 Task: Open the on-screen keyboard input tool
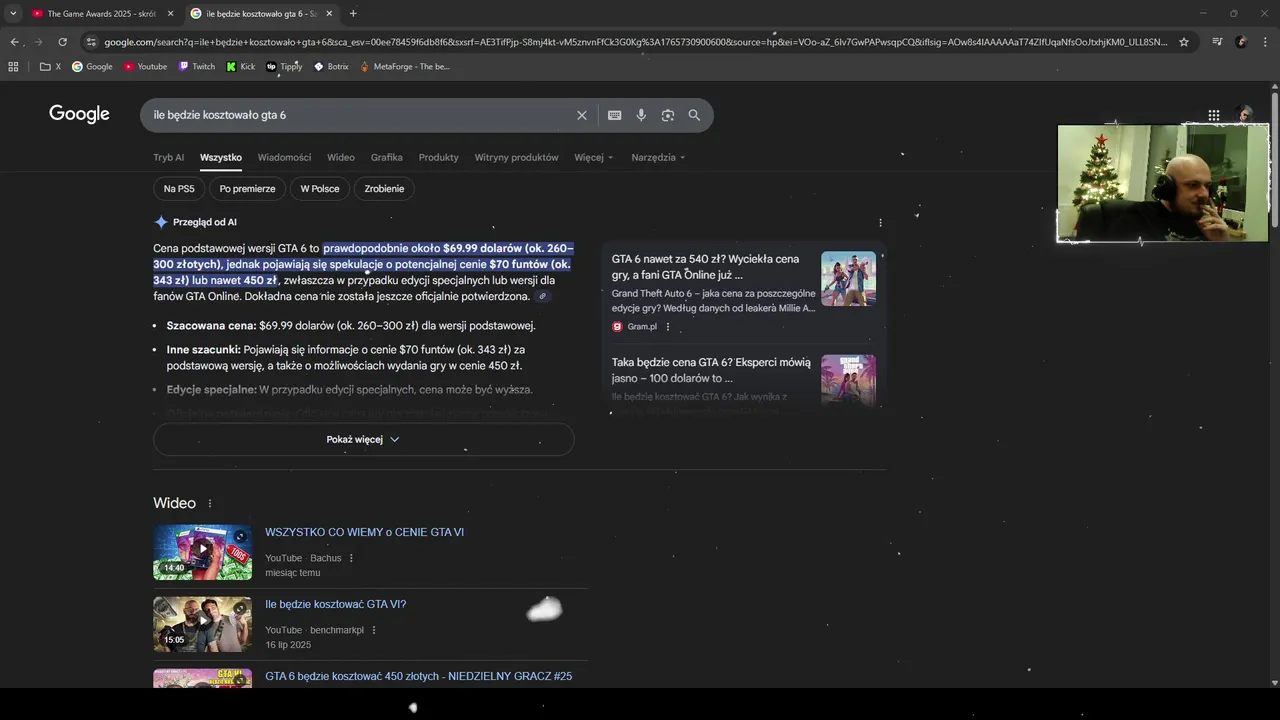614,115
